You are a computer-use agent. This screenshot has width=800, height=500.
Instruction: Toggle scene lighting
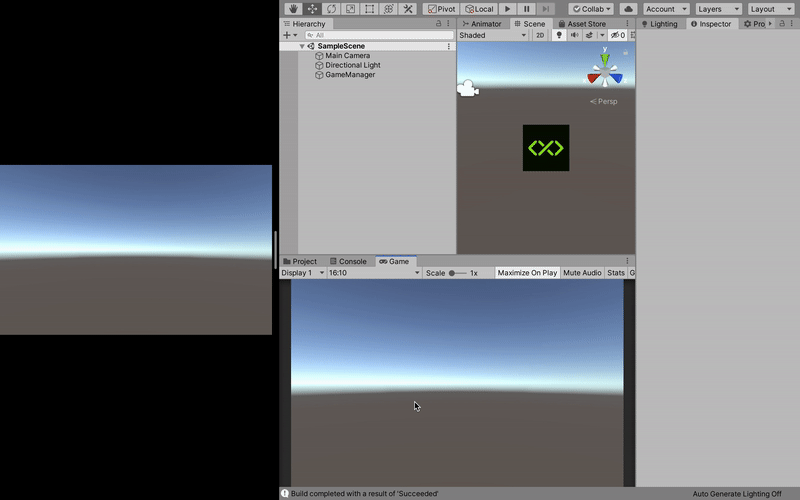point(559,35)
